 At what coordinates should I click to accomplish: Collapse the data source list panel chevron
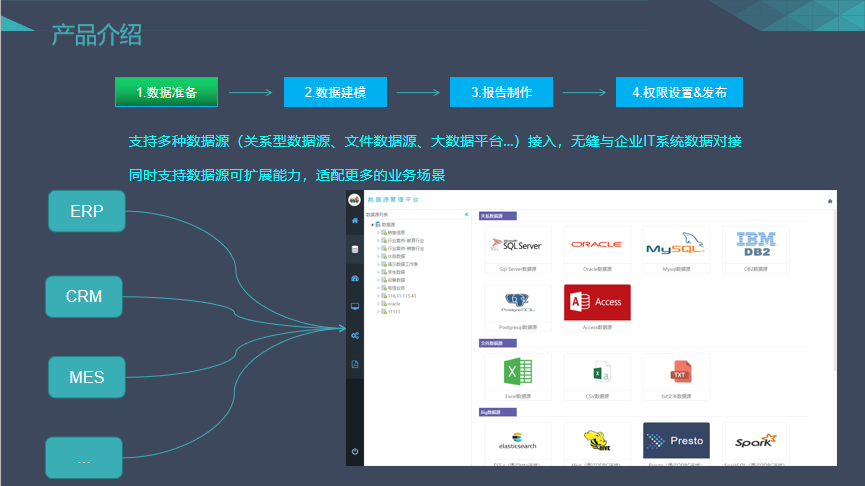pyautogui.click(x=466, y=215)
